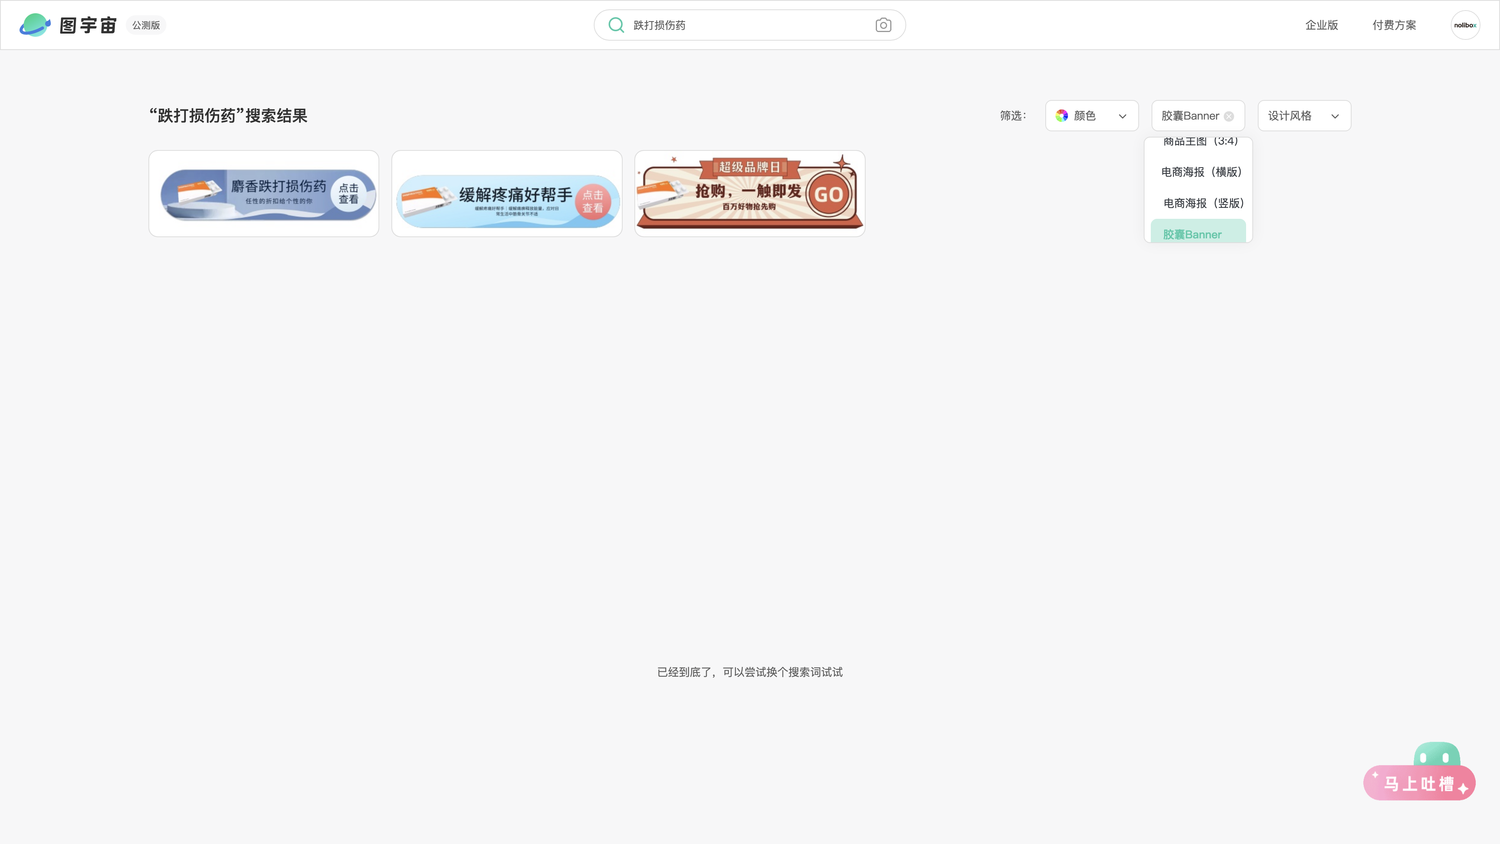This screenshot has width=1500, height=844.
Task: Open the 超级品牌日 抢购 banner thumbnail
Action: pyautogui.click(x=750, y=194)
